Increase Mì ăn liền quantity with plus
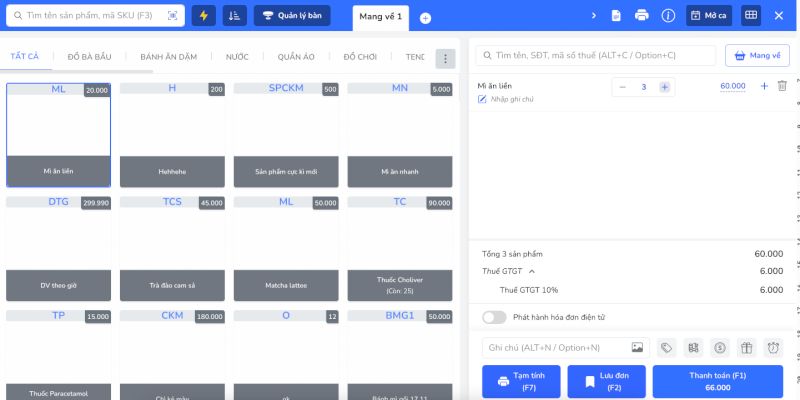Viewport: 800px width, 400px height. 665,87
